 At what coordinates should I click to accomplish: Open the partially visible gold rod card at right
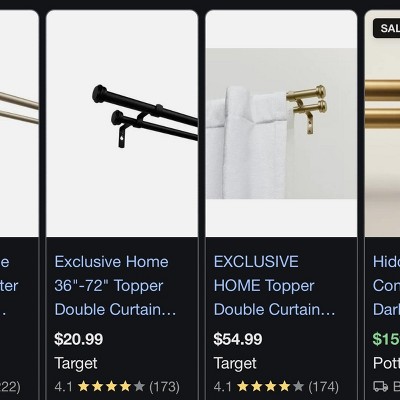pyautogui.click(x=383, y=123)
